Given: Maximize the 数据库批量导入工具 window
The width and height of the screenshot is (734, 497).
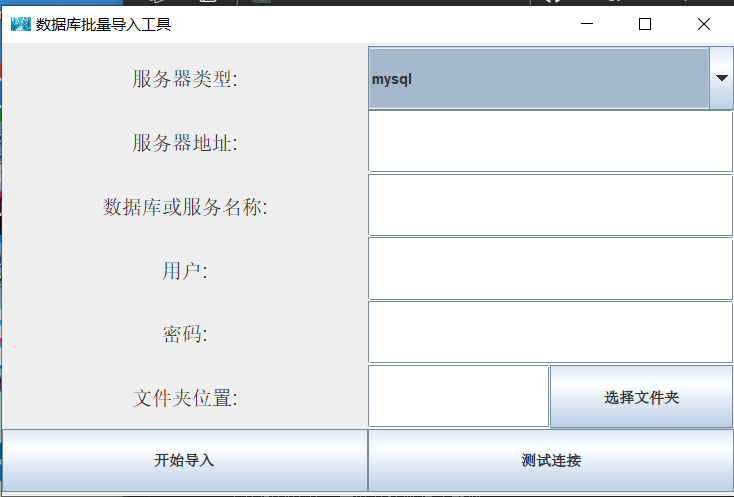Looking at the screenshot, I should click(645, 24).
